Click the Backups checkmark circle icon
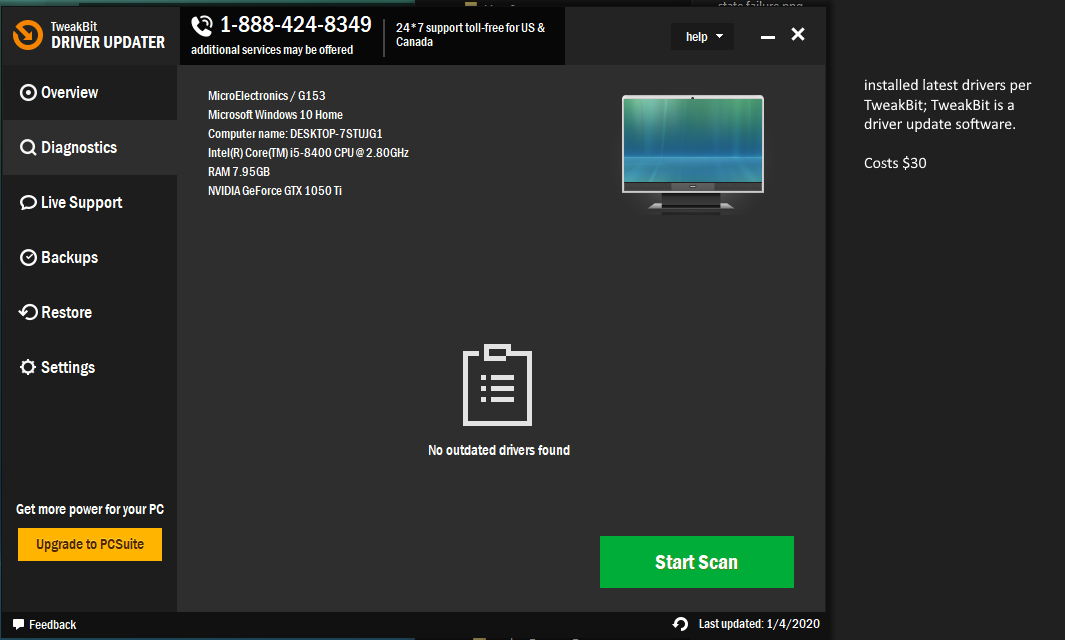The width and height of the screenshot is (1065, 640). click(x=28, y=257)
